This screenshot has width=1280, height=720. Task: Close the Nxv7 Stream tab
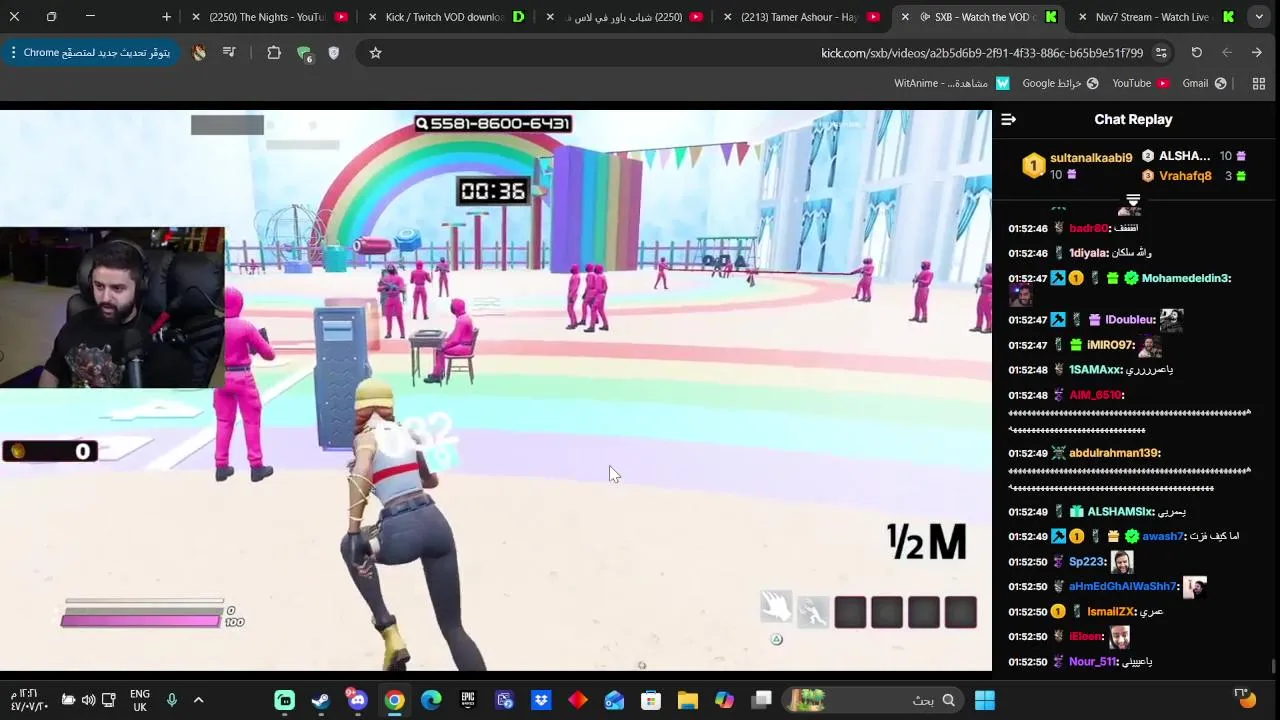coord(1082,17)
